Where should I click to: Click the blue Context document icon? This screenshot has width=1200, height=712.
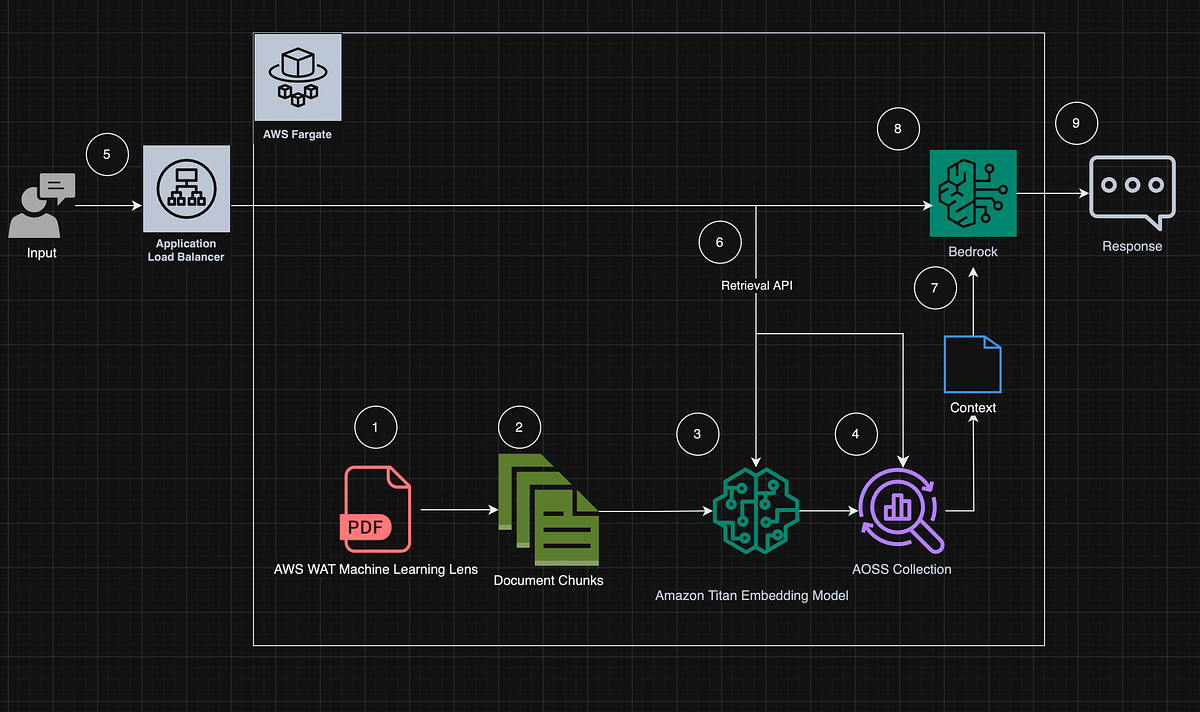click(972, 364)
